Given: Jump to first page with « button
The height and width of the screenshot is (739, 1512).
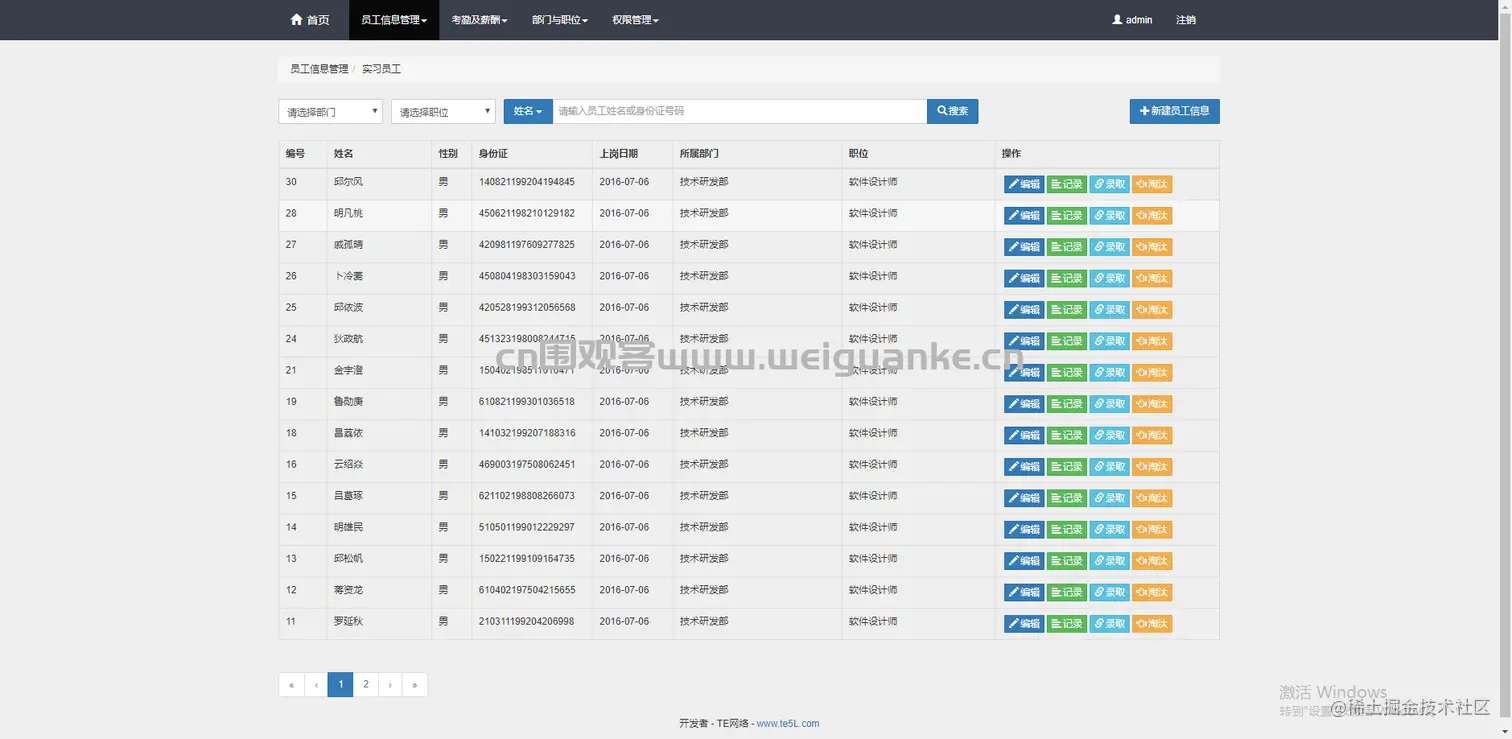Looking at the screenshot, I should tap(291, 684).
